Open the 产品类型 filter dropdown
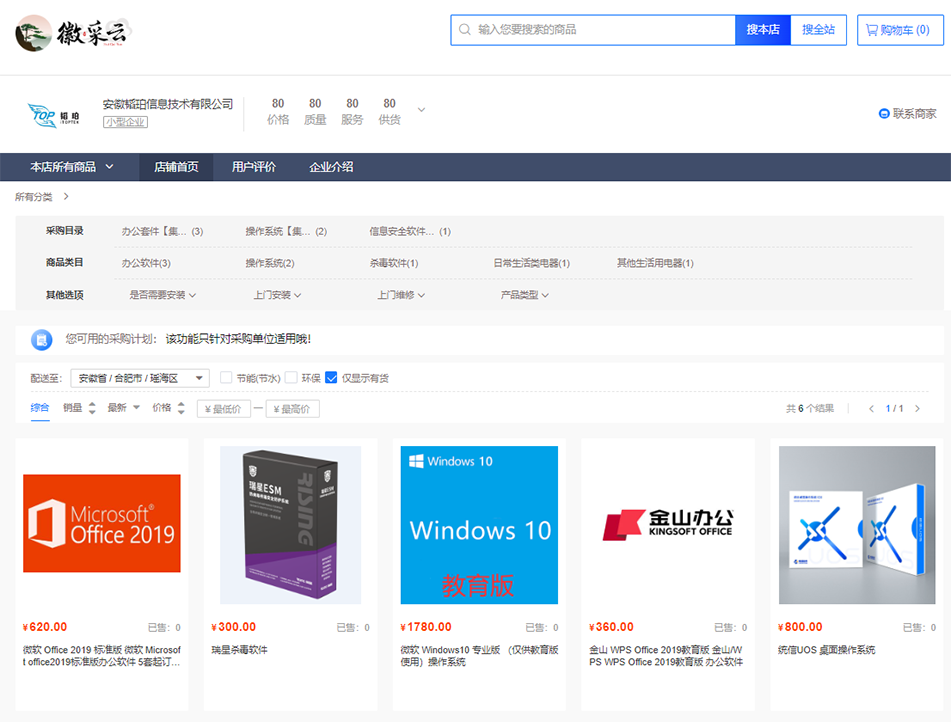This screenshot has height=722, width=951. (x=525, y=295)
